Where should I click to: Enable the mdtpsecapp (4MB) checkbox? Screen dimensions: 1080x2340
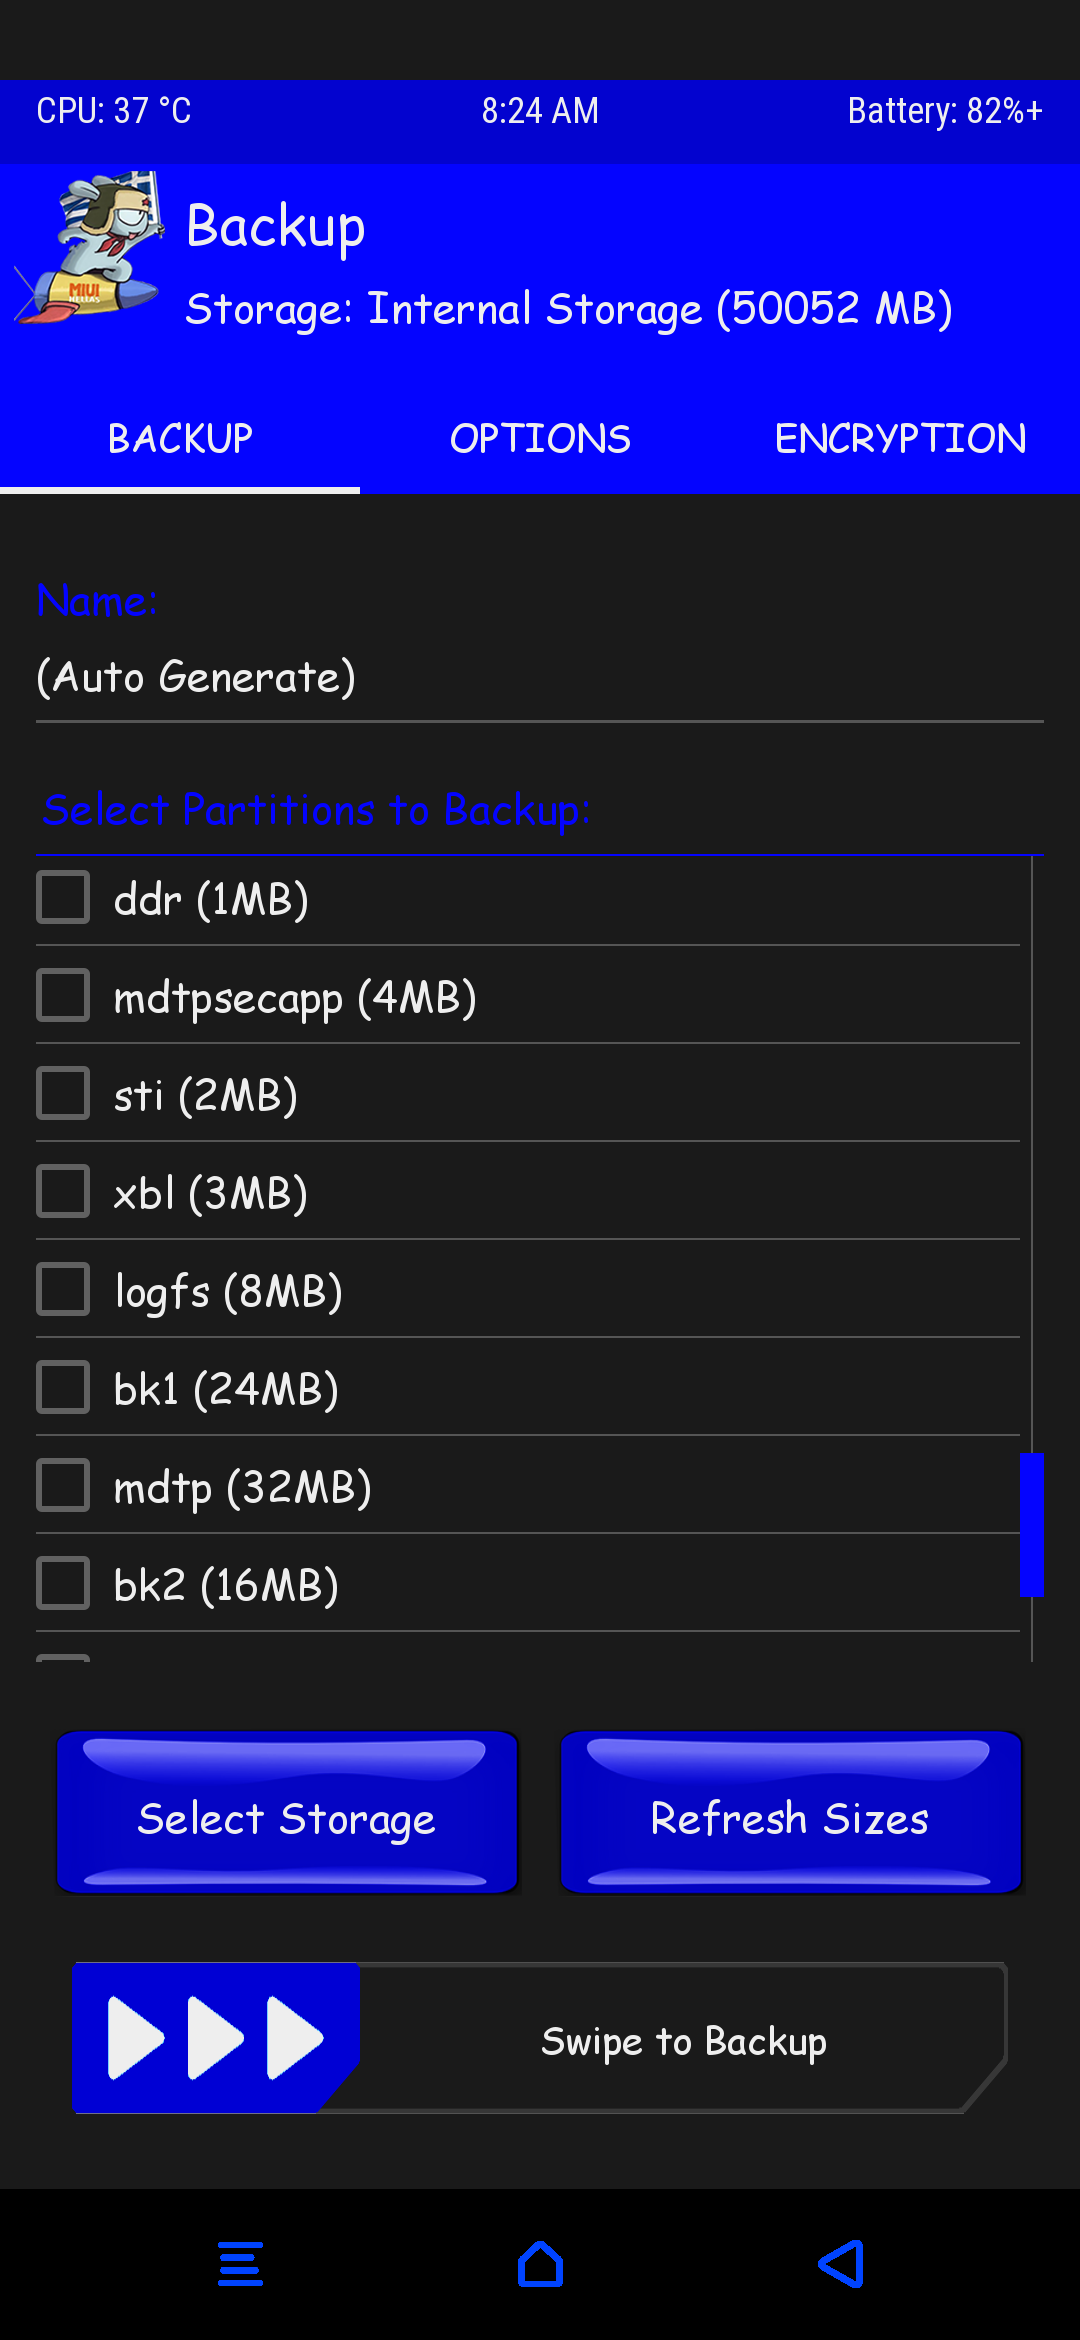click(63, 996)
